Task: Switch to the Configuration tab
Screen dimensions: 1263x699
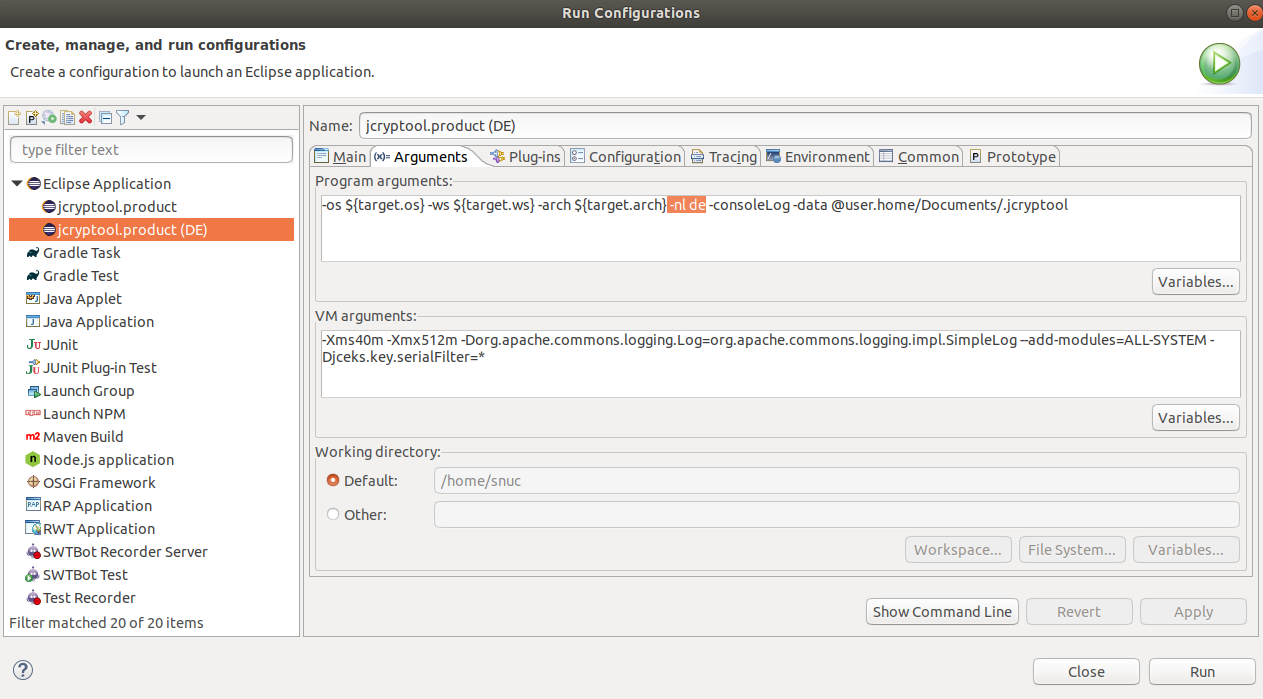Action: 626,157
